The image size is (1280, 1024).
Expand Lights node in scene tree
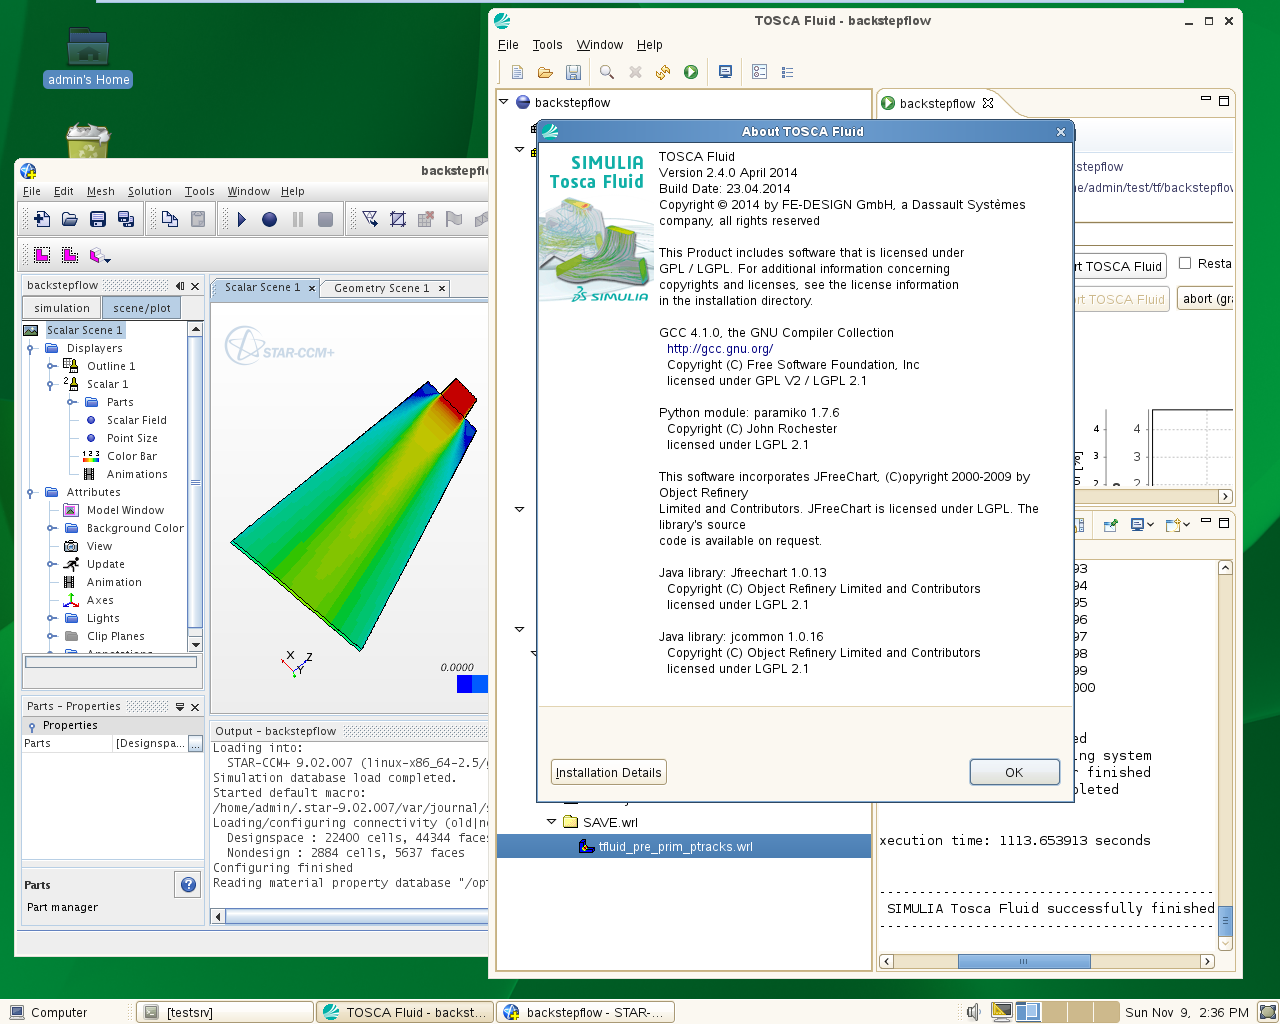point(51,618)
